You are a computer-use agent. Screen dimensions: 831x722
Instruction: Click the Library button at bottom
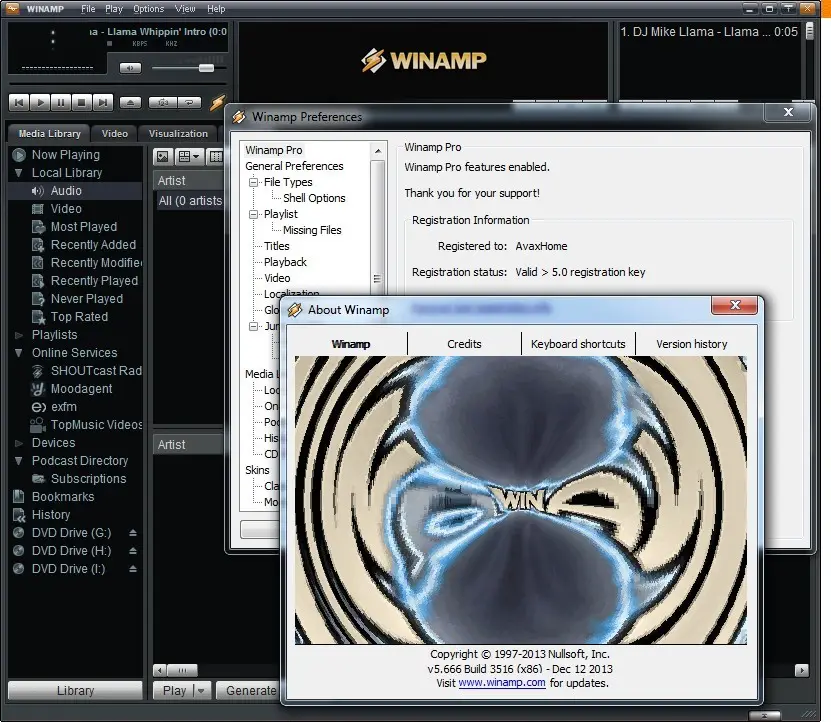[x=75, y=691]
